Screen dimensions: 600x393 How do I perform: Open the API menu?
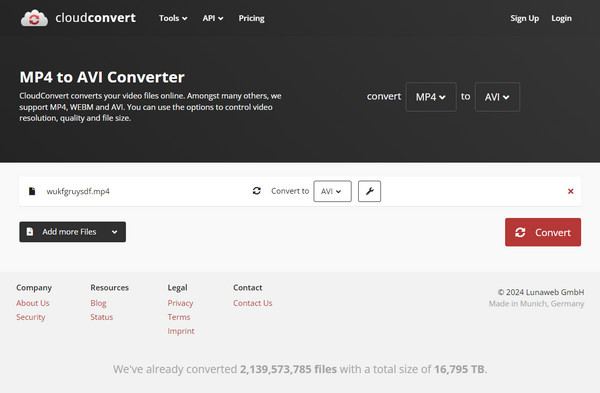tap(213, 18)
